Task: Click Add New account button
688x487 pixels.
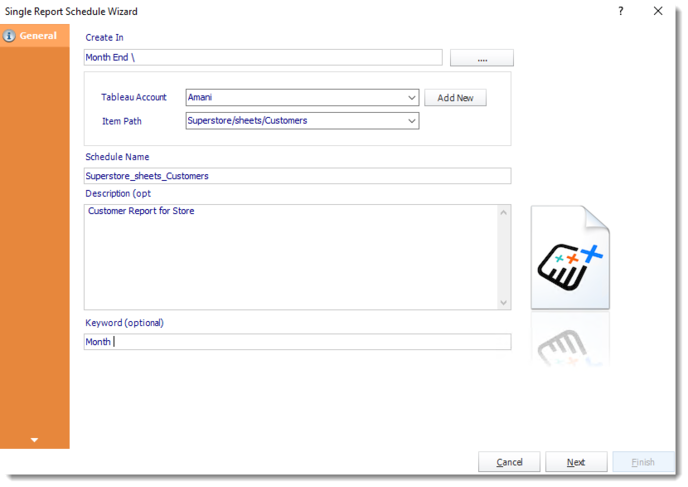Action: tap(455, 98)
